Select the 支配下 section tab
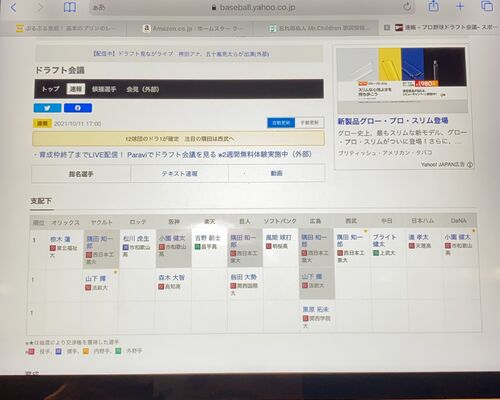Viewport: 500px width, 400px height. [x=41, y=201]
